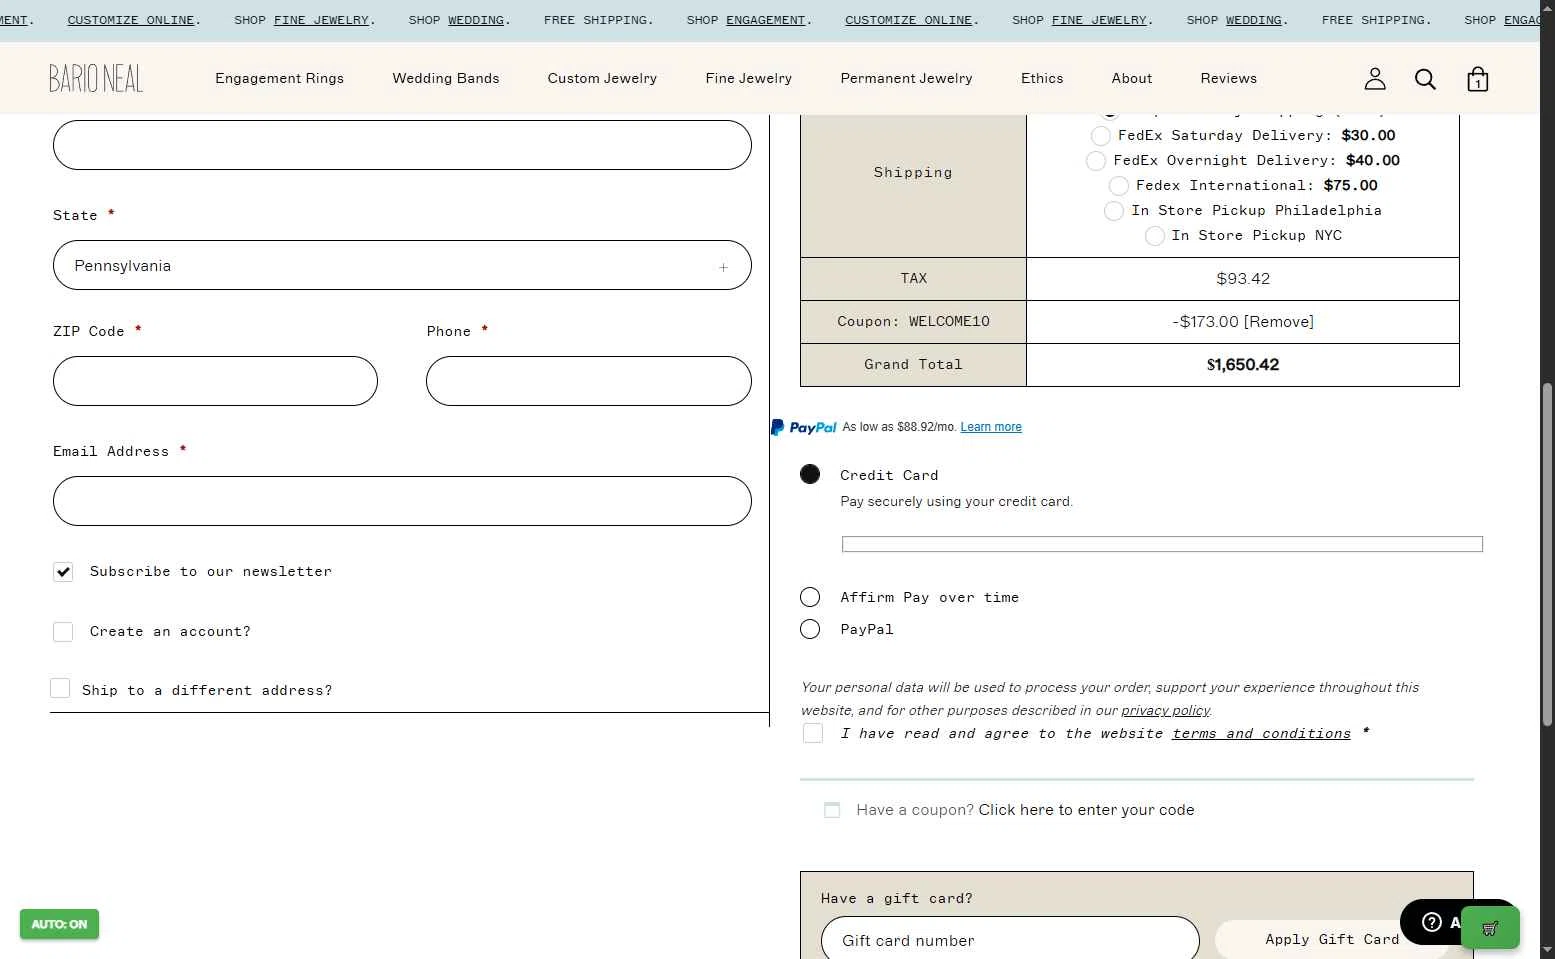Select Fedex International shipping option
The width and height of the screenshot is (1555, 959).
click(1118, 185)
